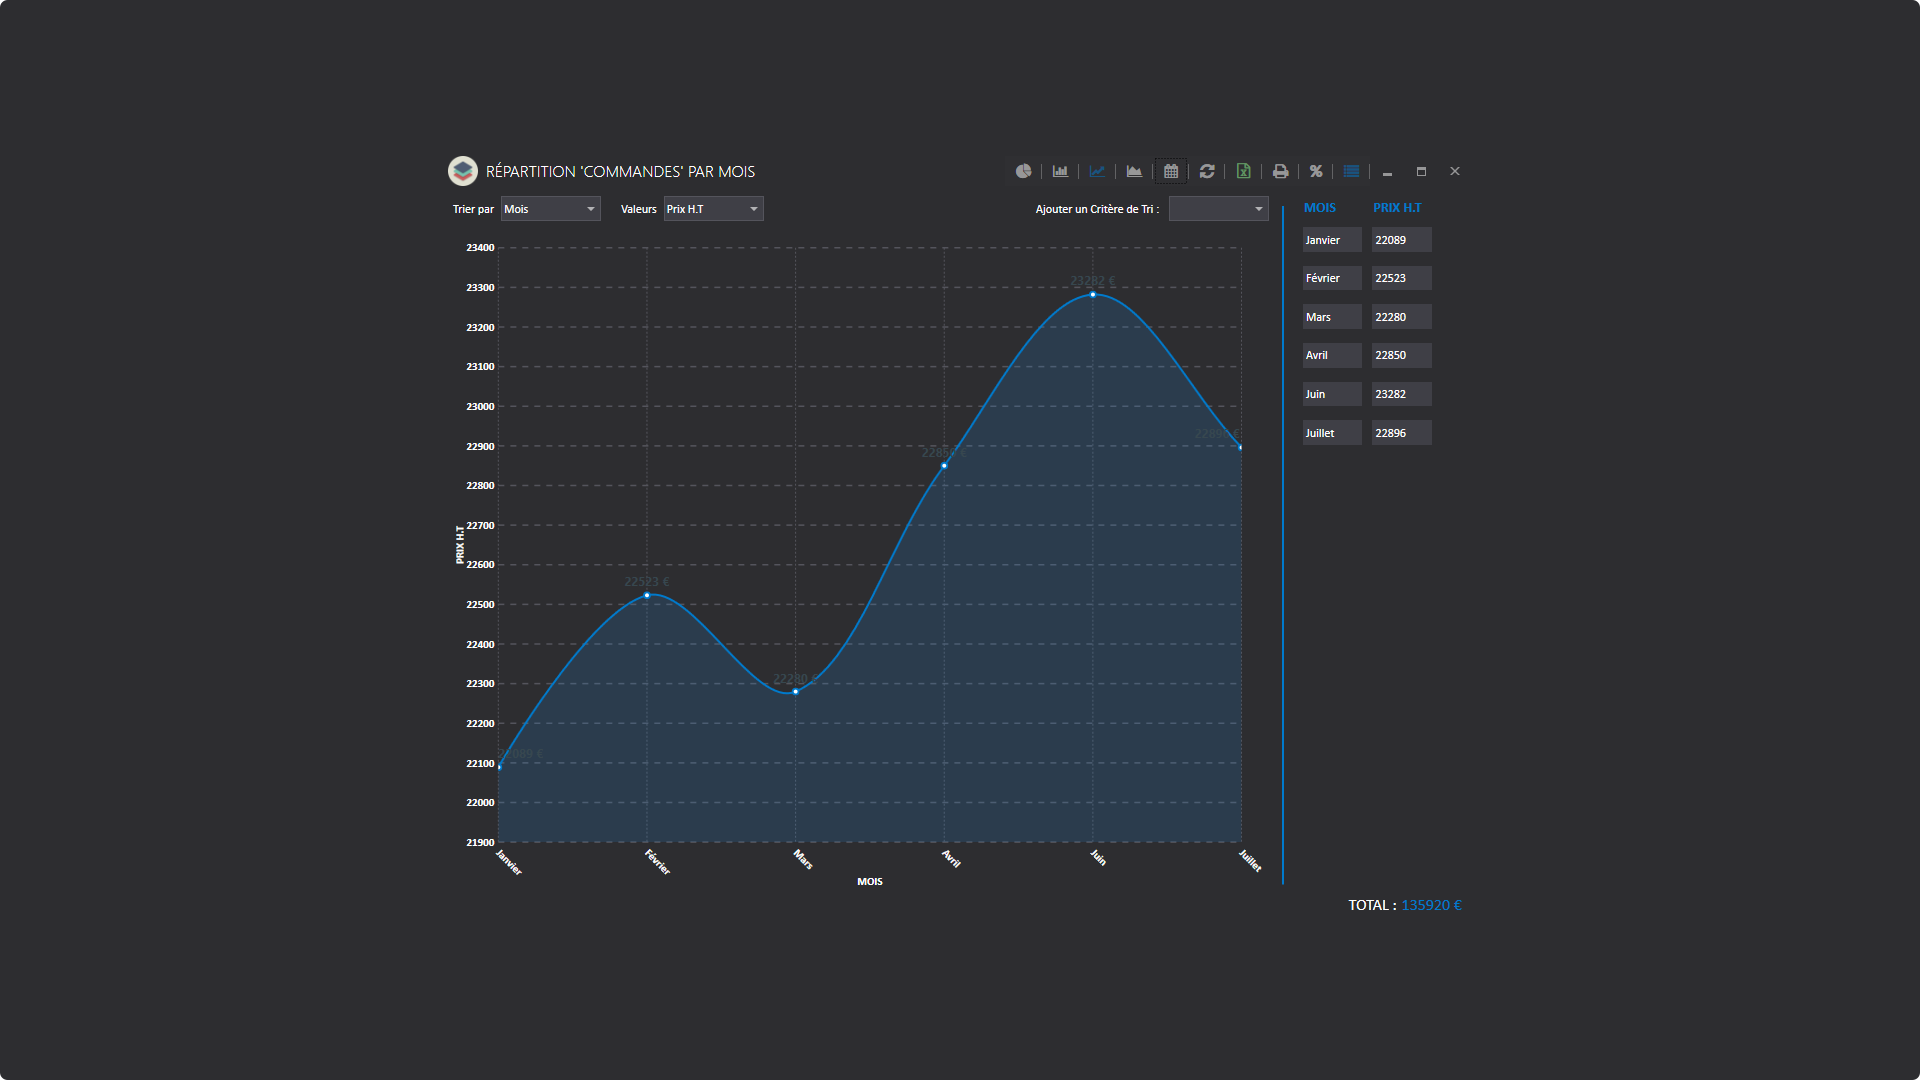
Task: Click the Avril data point on chart
Action: [x=944, y=466]
